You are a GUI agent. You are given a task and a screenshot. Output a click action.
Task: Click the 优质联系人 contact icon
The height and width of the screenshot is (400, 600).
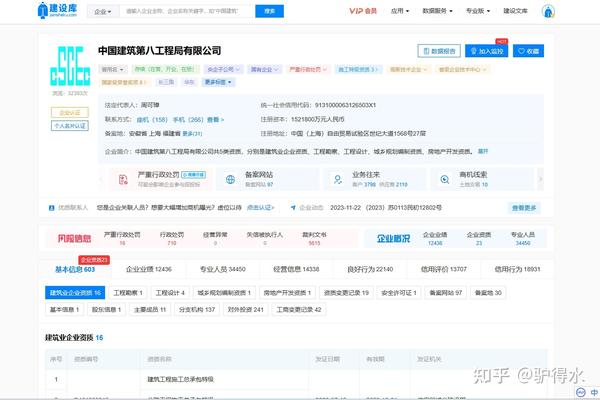[x=52, y=208]
